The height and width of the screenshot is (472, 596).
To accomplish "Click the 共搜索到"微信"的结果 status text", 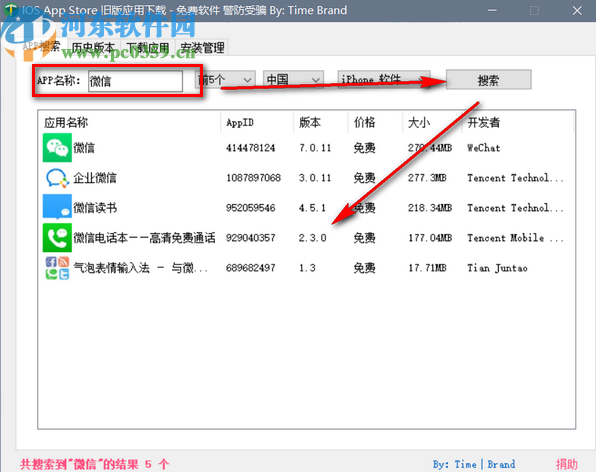I will click(95, 464).
